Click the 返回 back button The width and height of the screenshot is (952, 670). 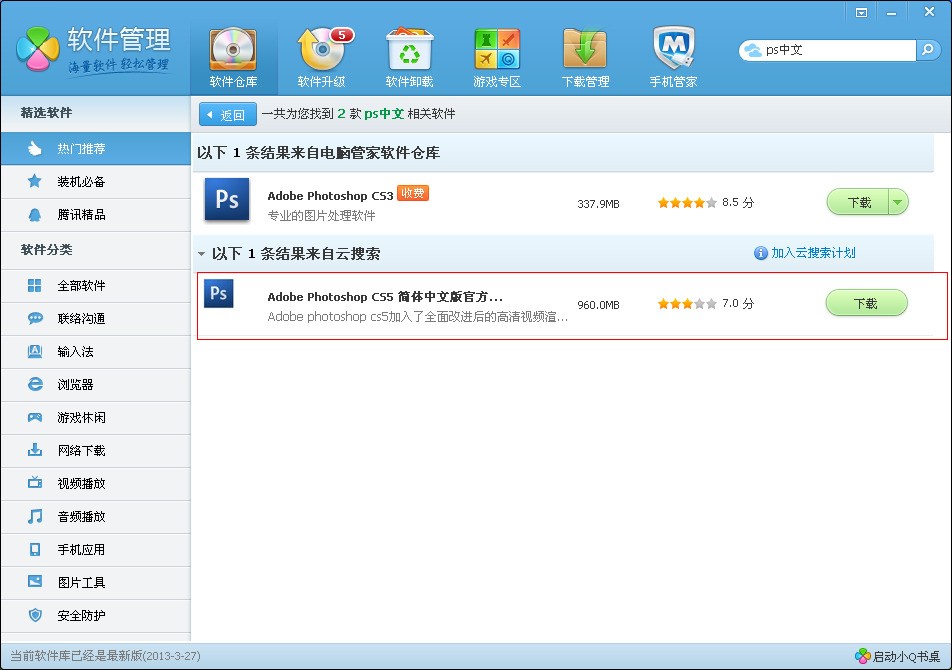click(228, 114)
